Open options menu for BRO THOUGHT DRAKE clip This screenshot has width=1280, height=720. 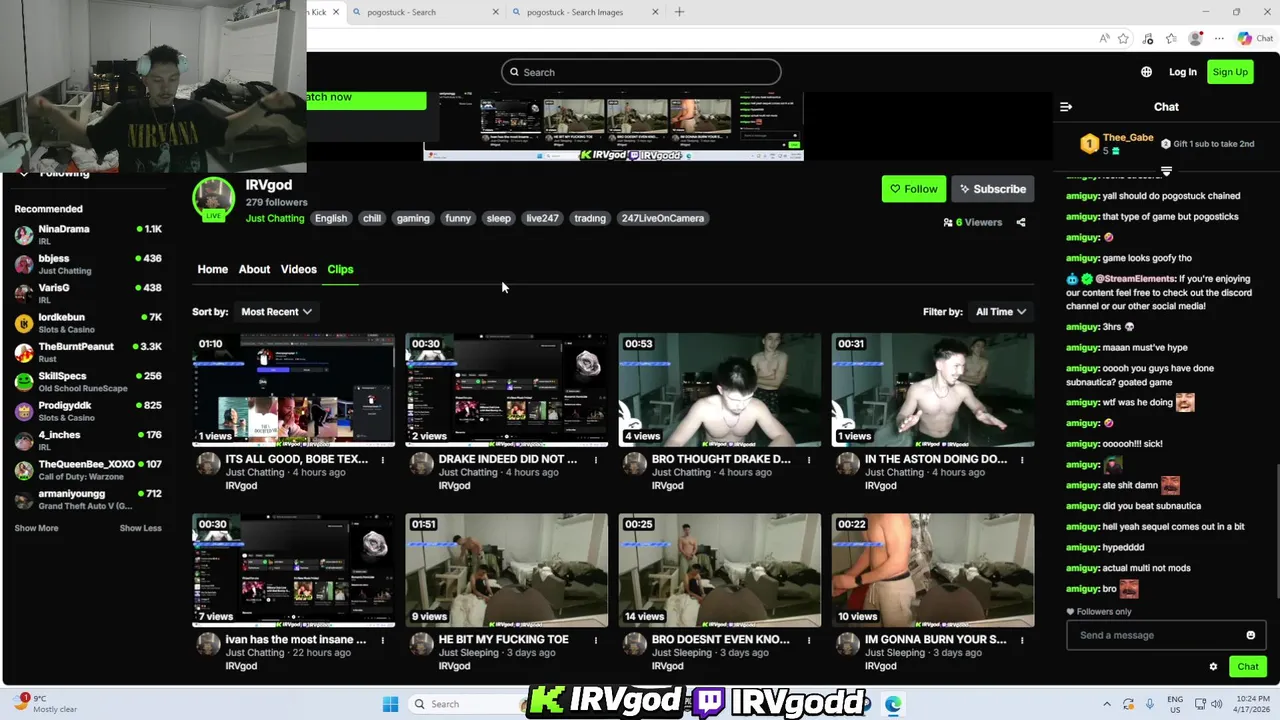pos(808,460)
